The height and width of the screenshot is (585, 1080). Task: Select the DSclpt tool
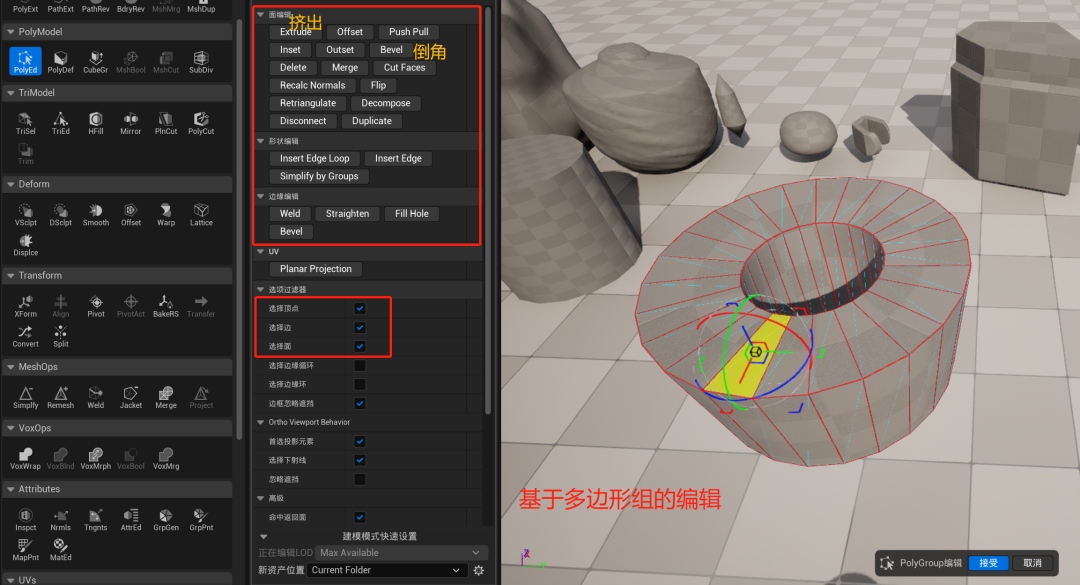pos(61,214)
